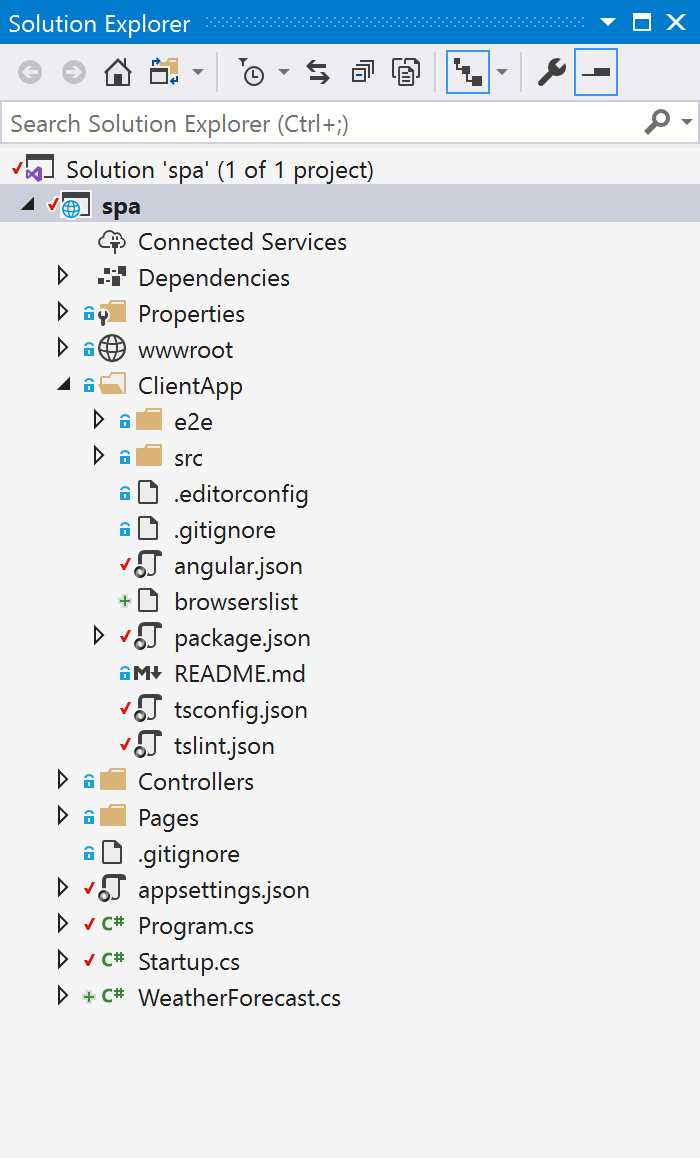Click inside the Search Solution Explorer box

point(300,123)
